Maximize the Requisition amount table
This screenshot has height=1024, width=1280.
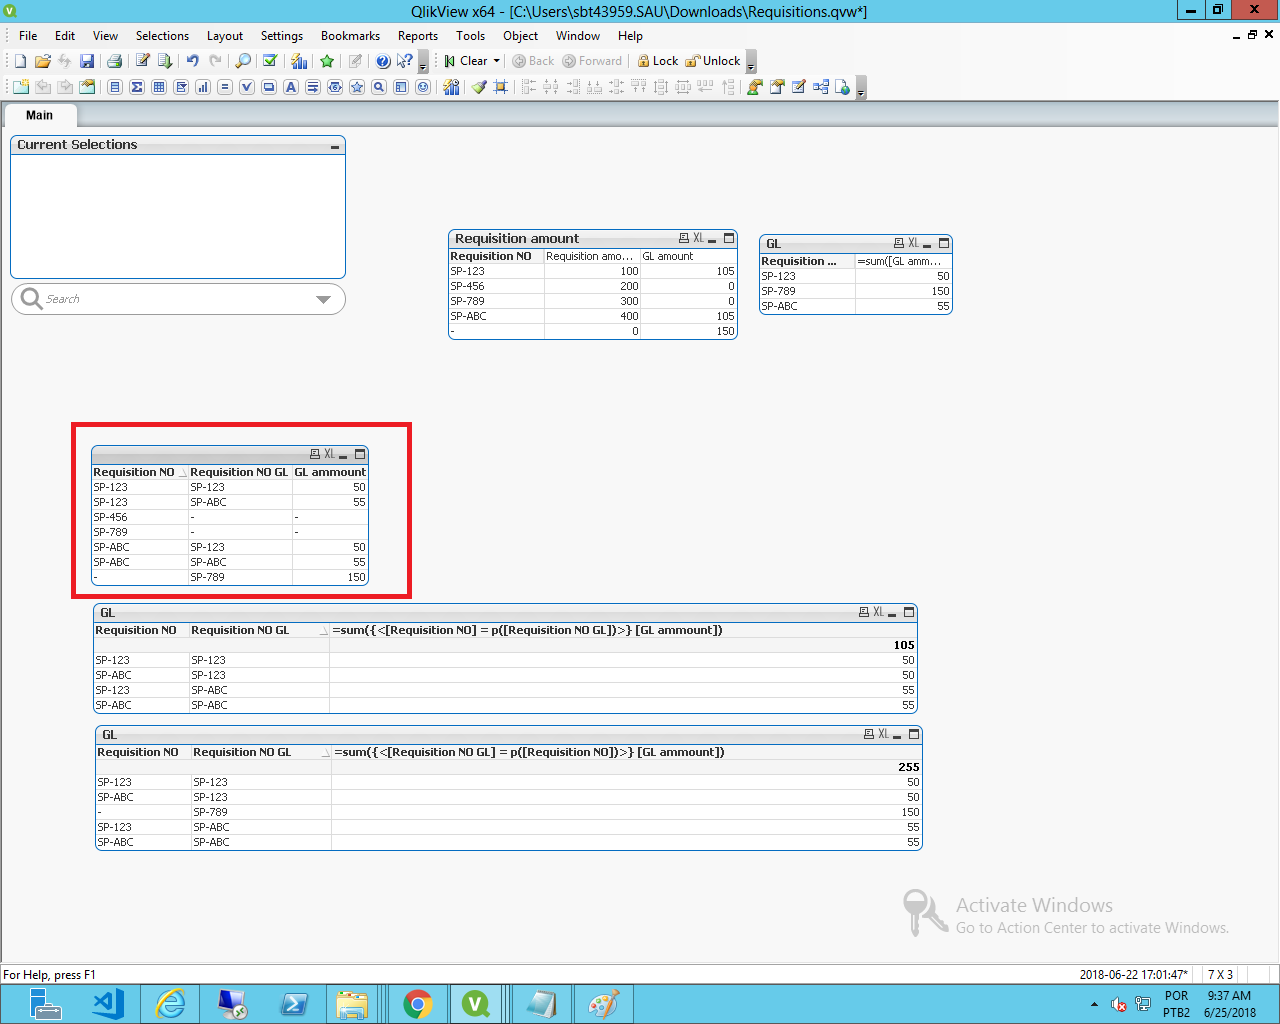729,238
